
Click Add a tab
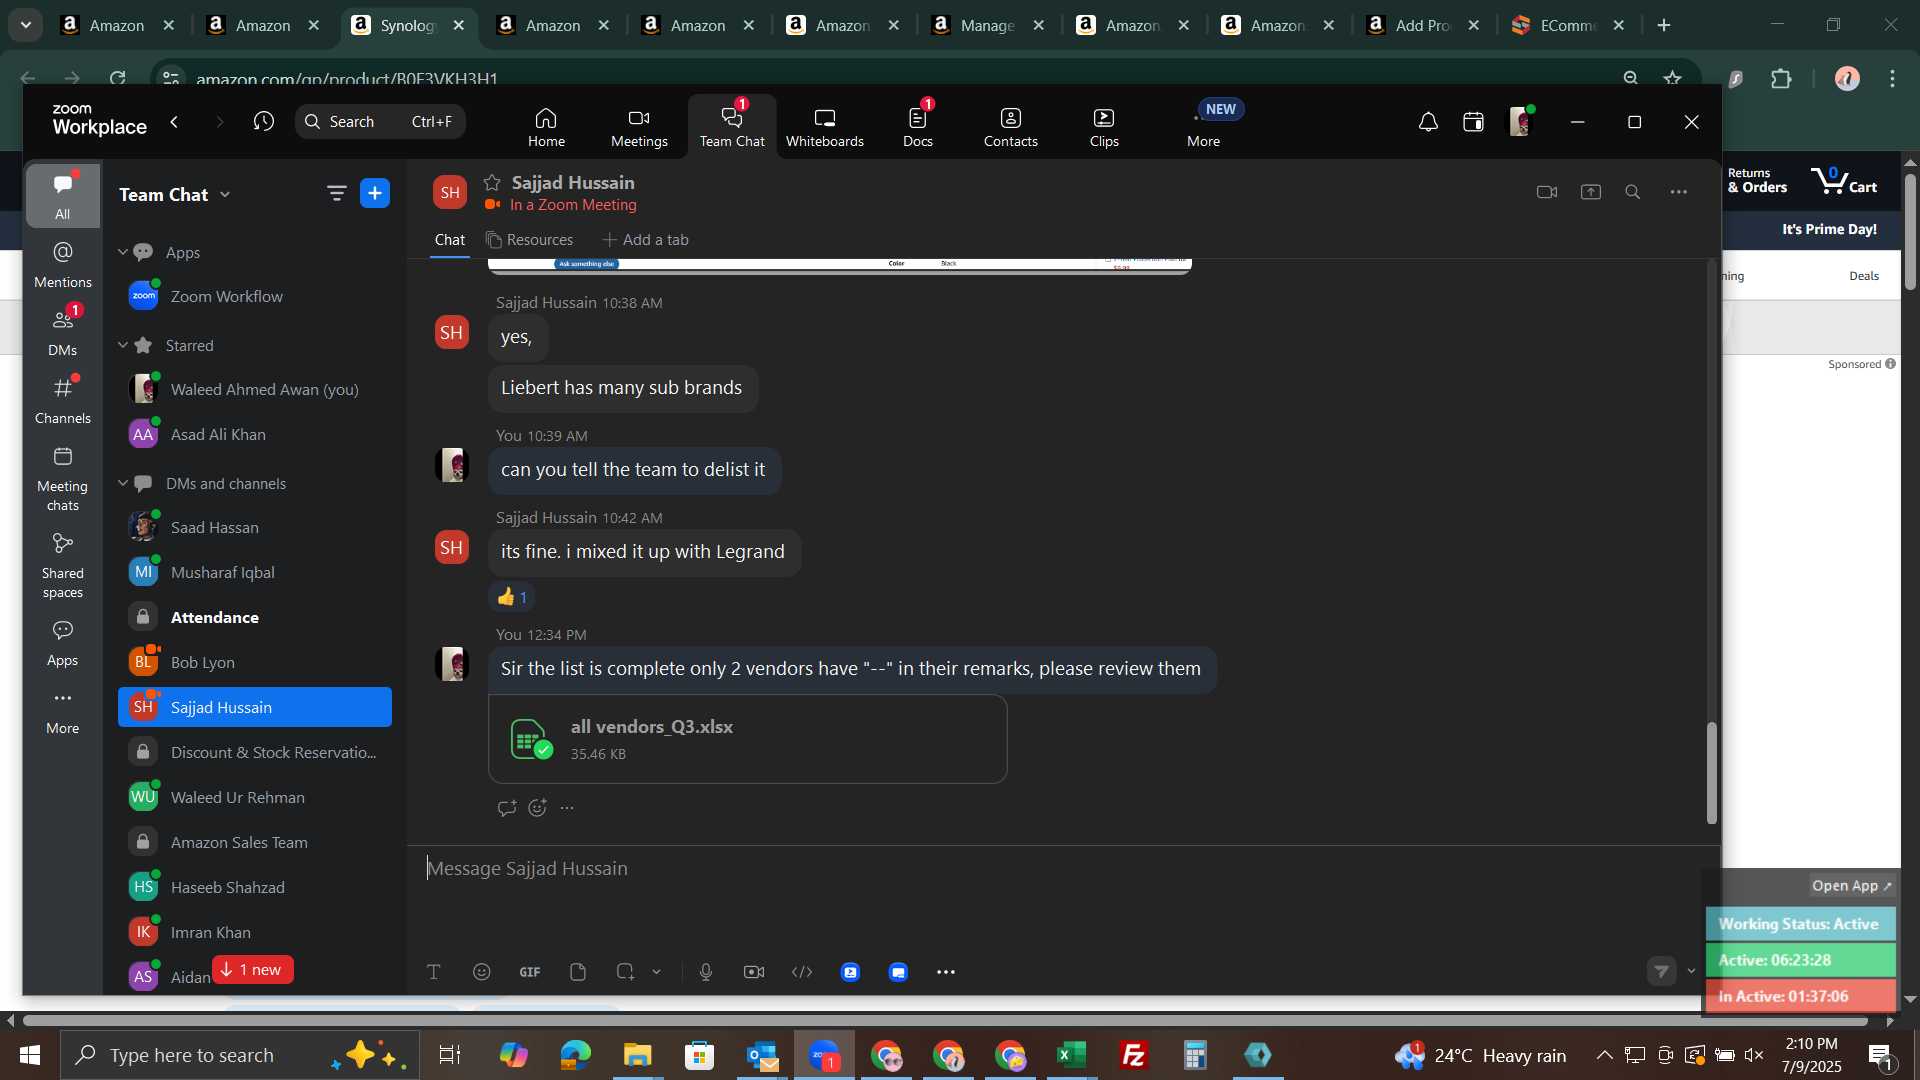tap(645, 240)
